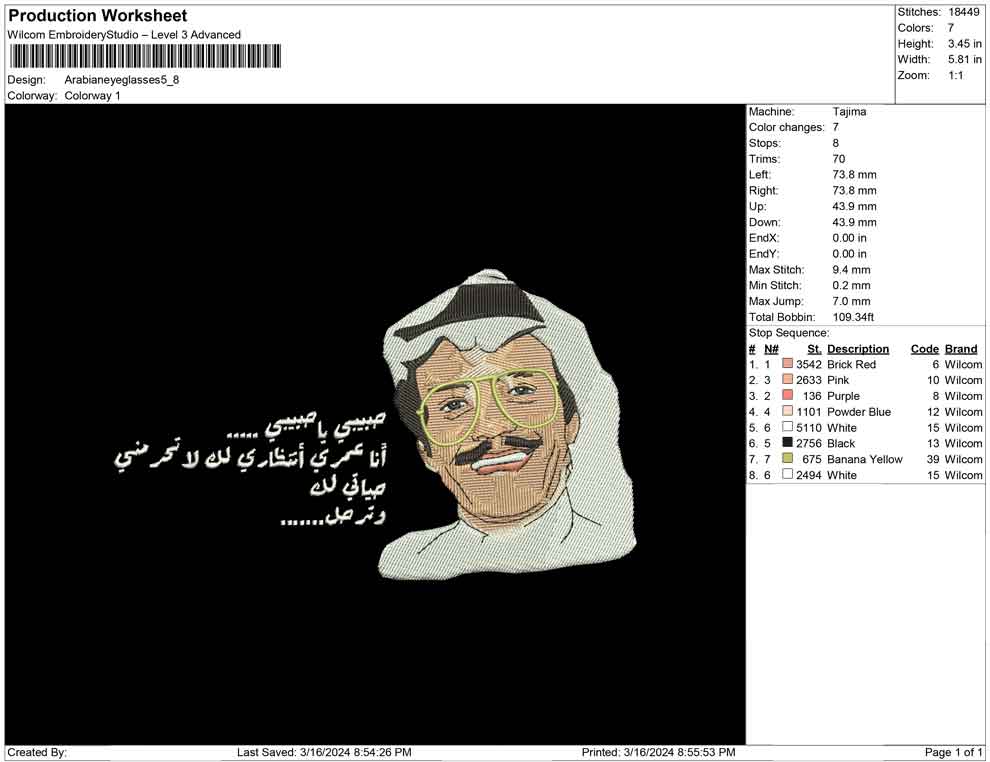990x762 pixels.
Task: Click the 'Description' column header
Action: coord(858,349)
